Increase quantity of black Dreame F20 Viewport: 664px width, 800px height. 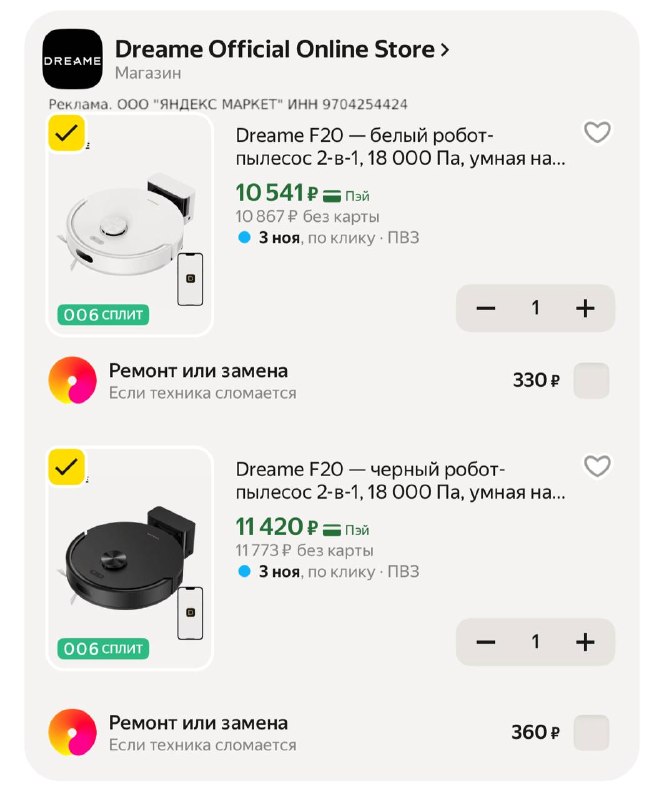tap(585, 642)
